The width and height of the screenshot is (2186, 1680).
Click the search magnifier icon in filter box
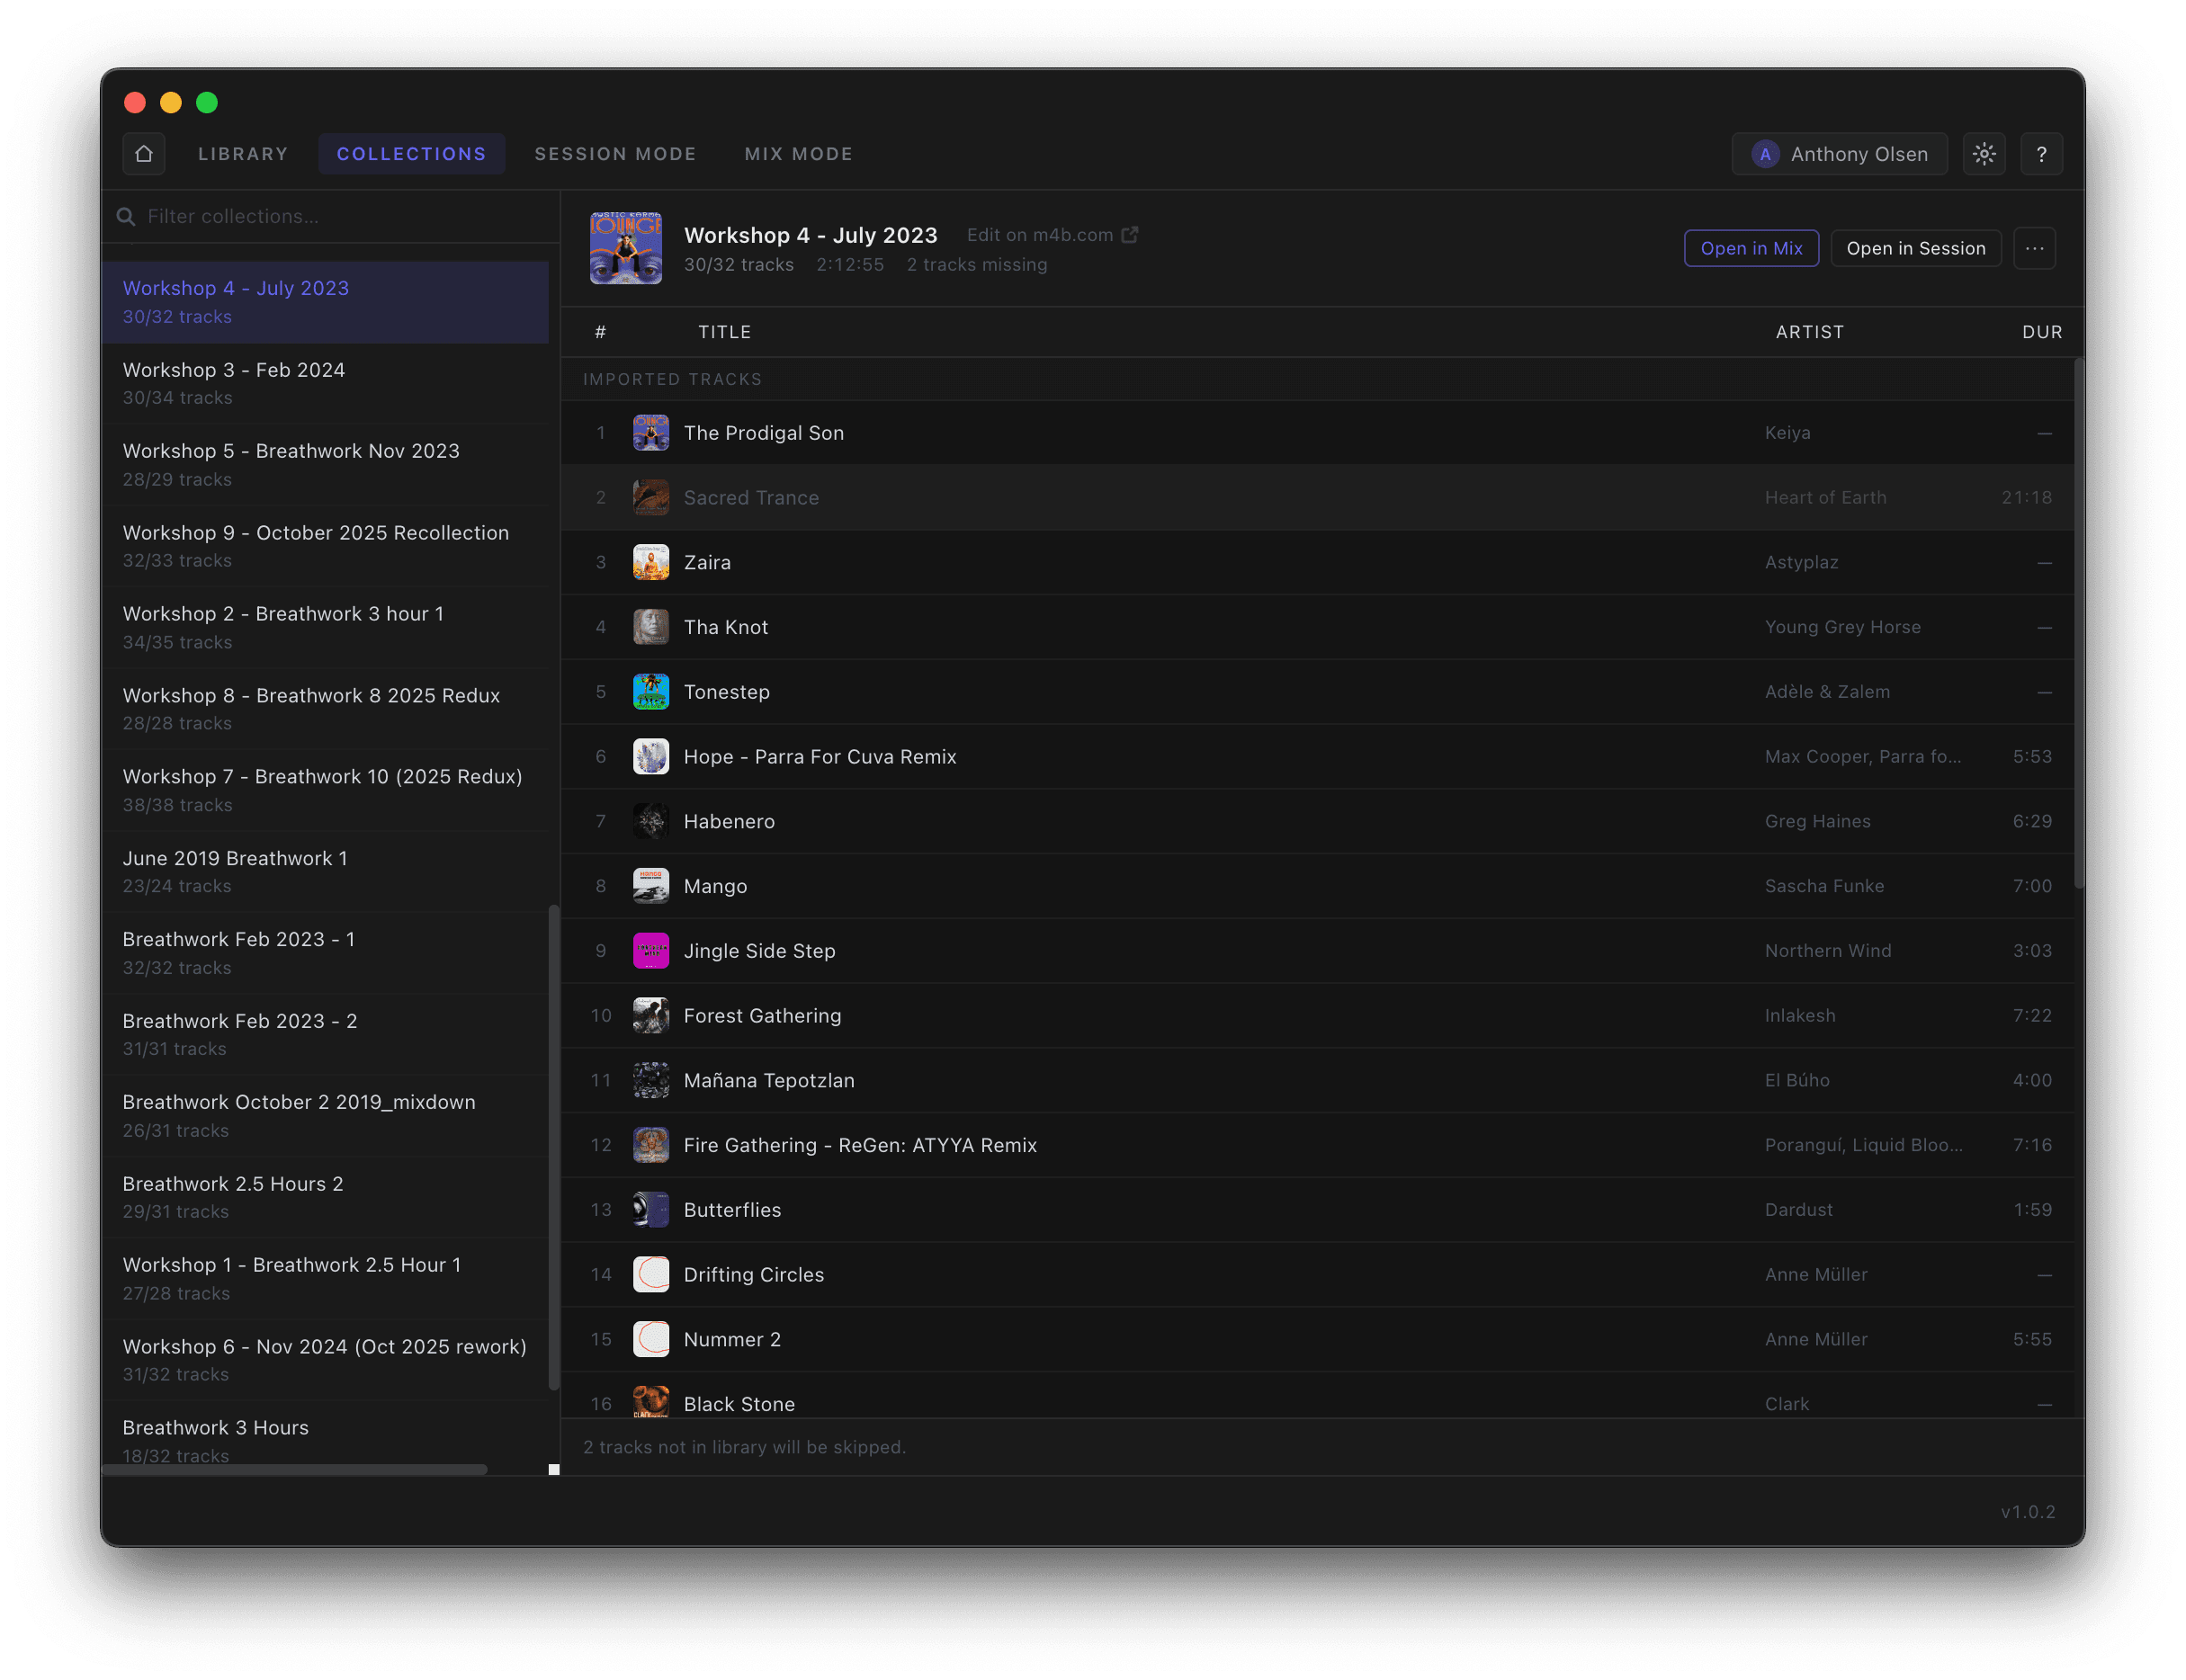[126, 217]
